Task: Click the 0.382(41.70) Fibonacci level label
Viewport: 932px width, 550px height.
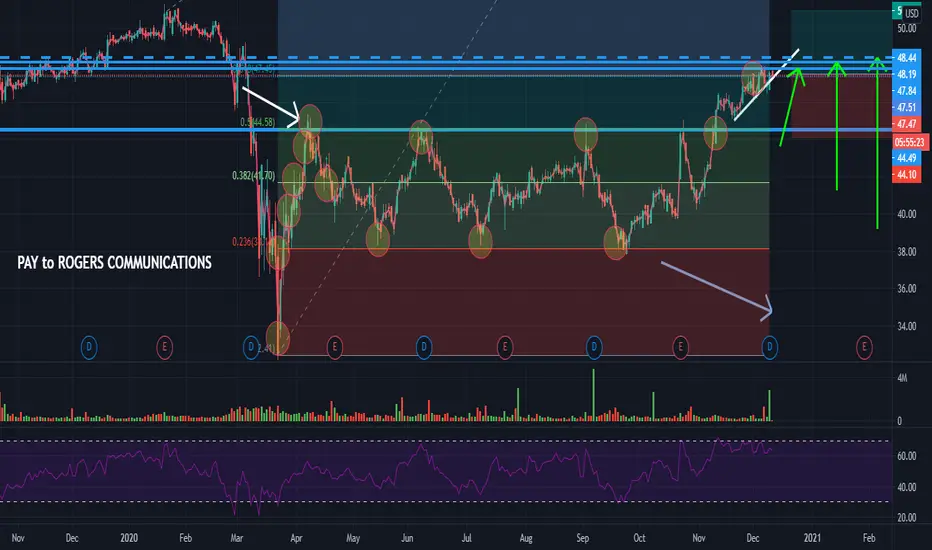Action: coord(253,175)
